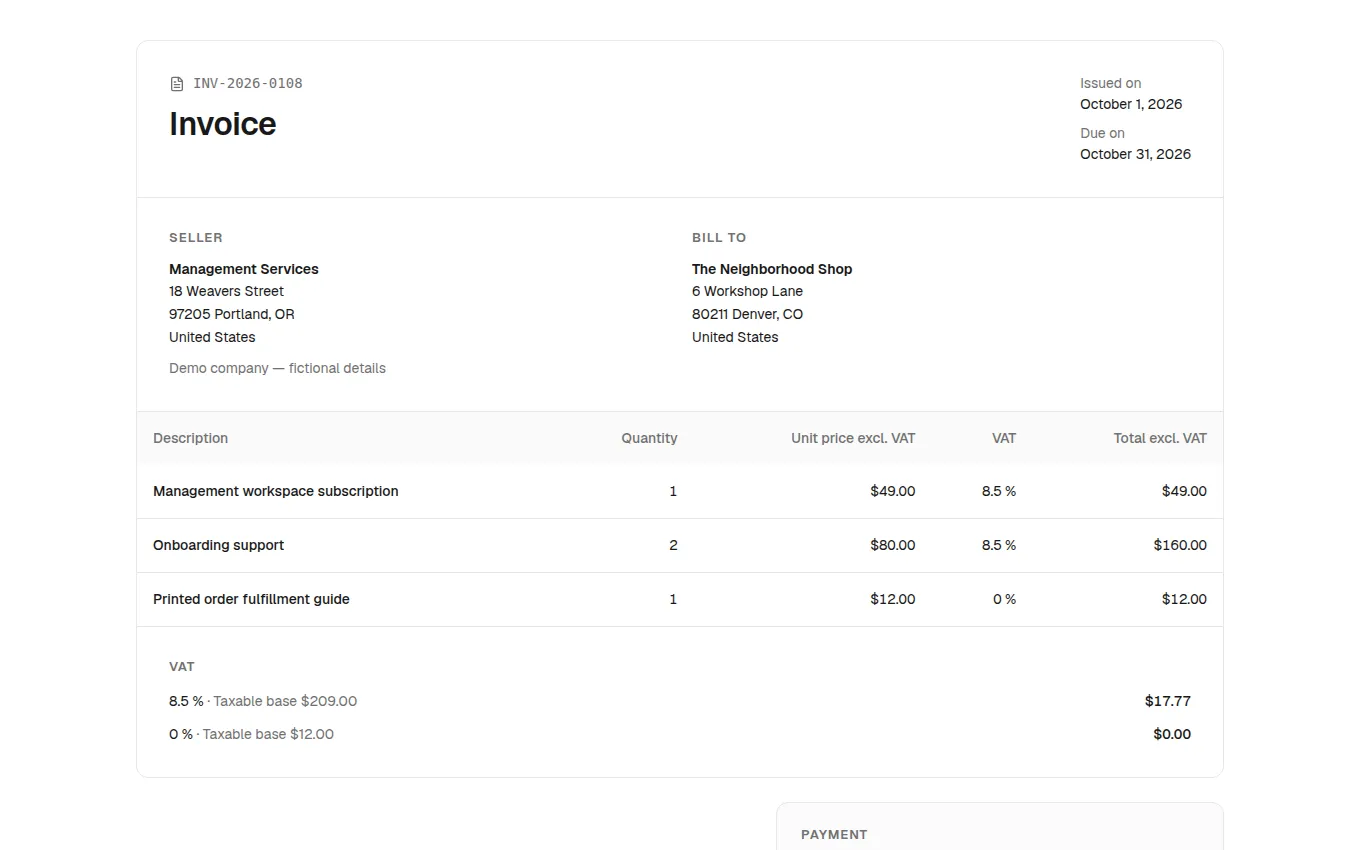Select the Printed order fulfillment guide item
Screen dimensions: 1360x850
point(251,599)
